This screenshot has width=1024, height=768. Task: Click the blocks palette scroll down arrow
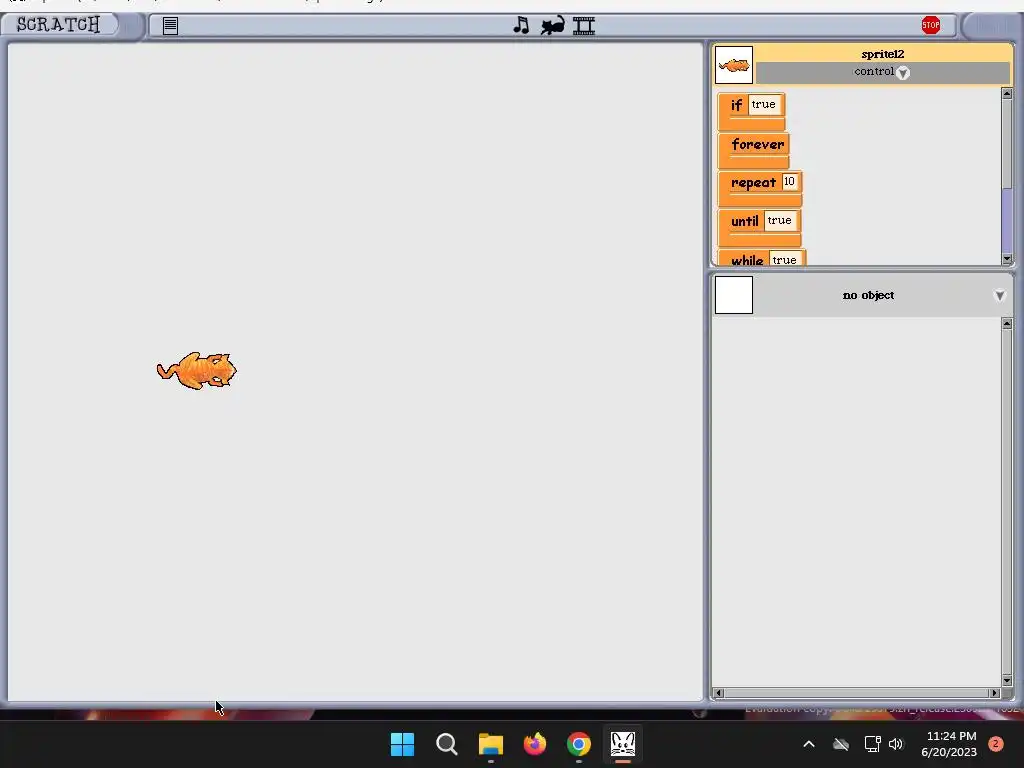(1006, 259)
